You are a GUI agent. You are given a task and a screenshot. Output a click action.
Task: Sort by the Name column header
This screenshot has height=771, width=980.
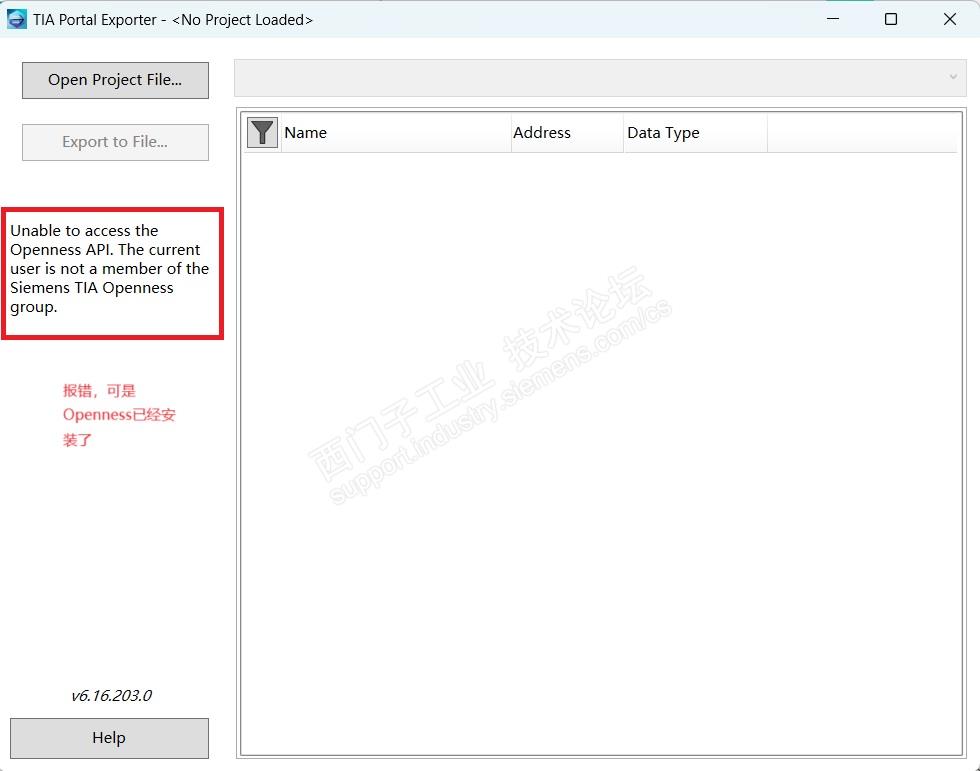tap(396, 132)
